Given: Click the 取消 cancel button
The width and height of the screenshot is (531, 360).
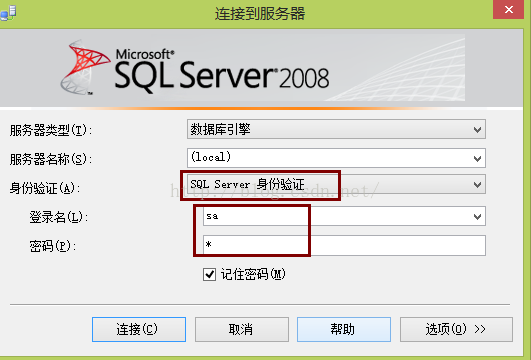Looking at the screenshot, I should [x=241, y=329].
